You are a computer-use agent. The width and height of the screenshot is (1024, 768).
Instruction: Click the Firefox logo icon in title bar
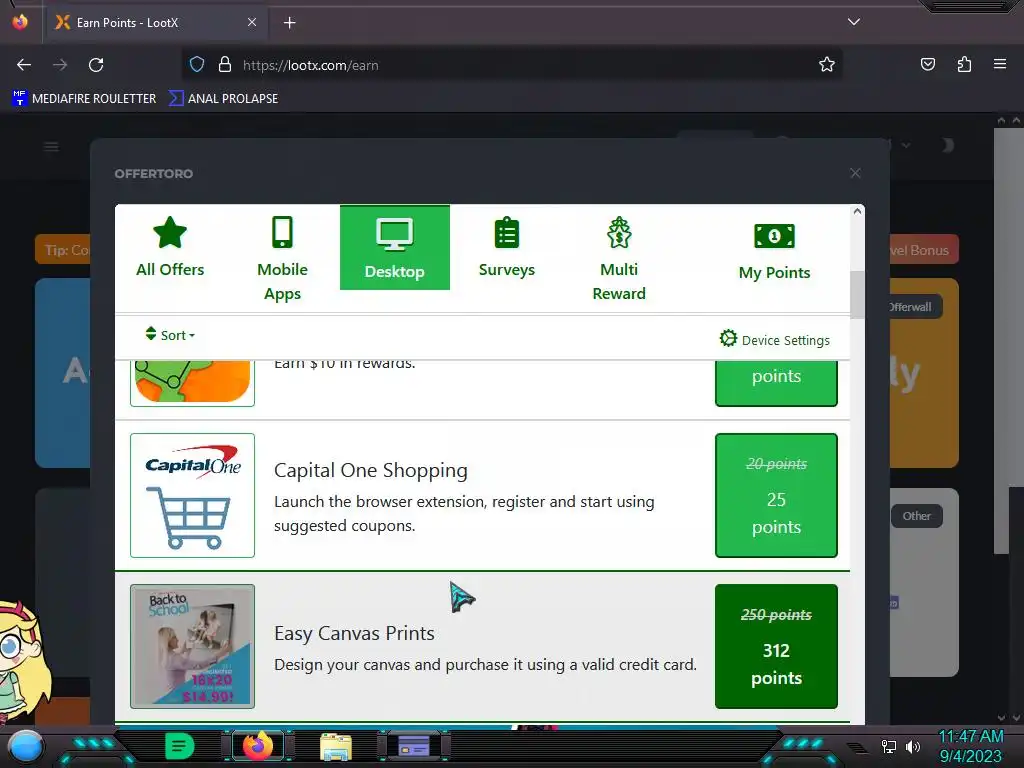pyautogui.click(x=20, y=22)
